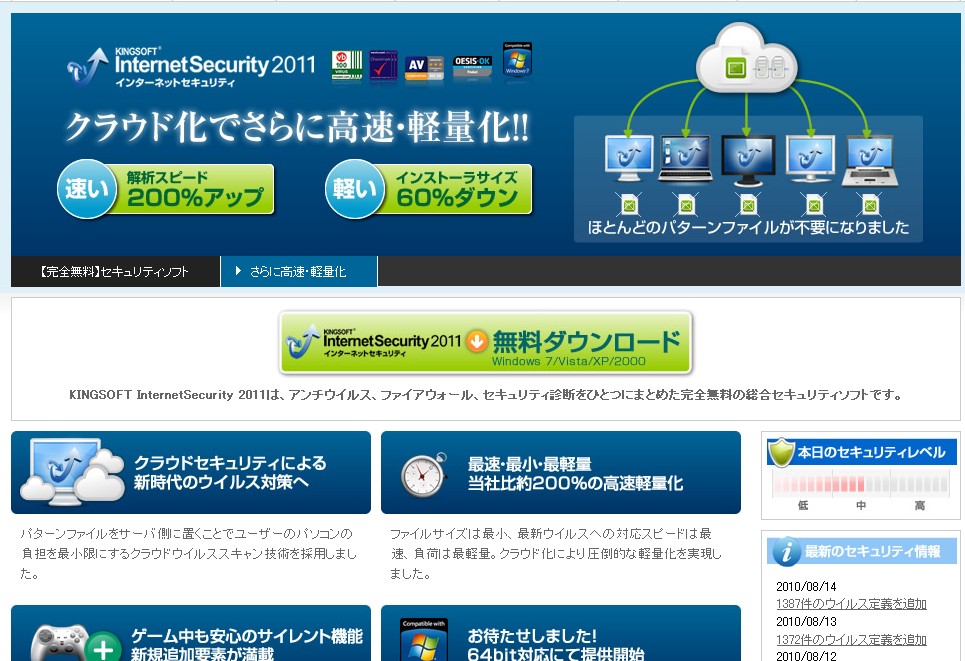The image size is (965, 661).
Task: Click the 本日のセキュリティレベル header
Action: click(862, 452)
